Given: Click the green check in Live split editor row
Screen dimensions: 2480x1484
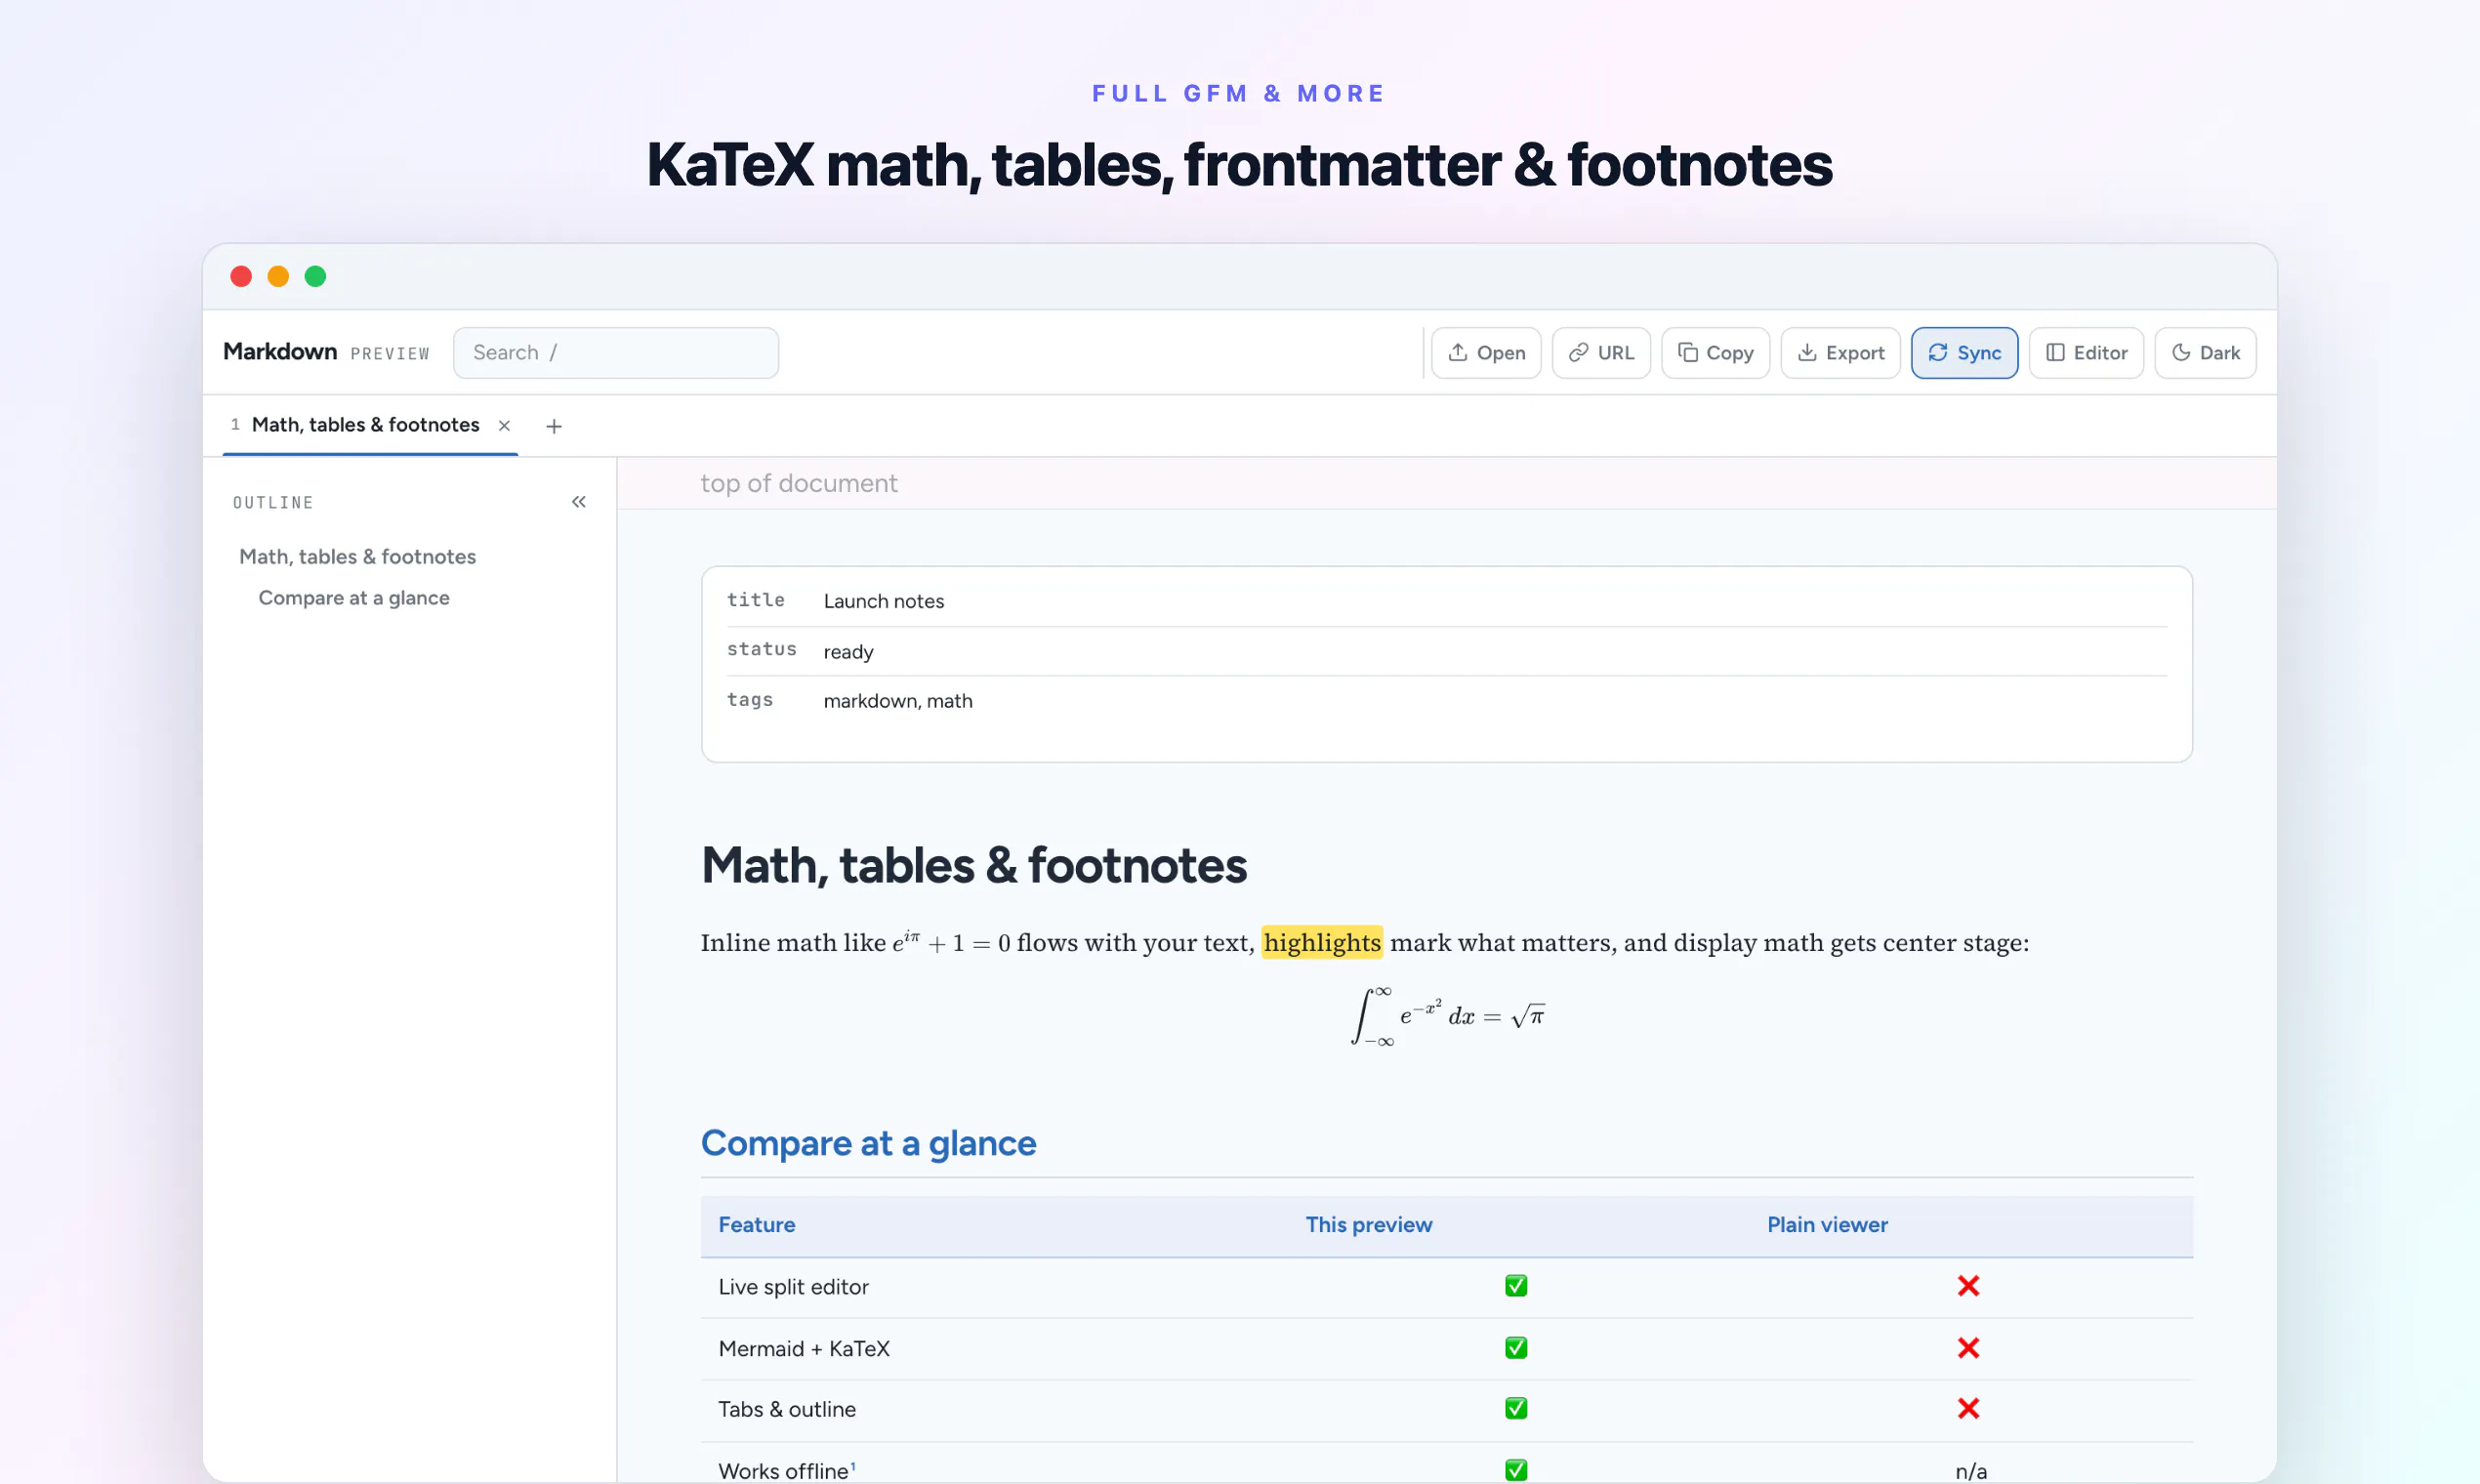Looking at the screenshot, I should [x=1516, y=1287].
